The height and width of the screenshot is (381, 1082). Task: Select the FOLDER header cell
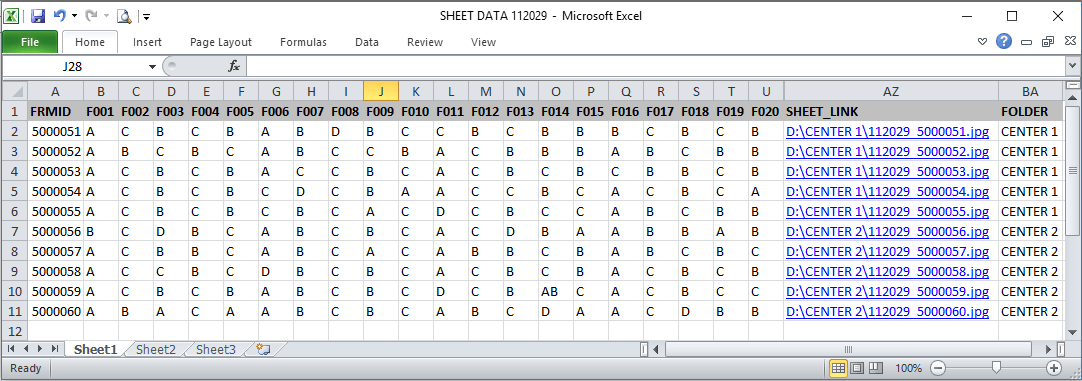(1030, 111)
